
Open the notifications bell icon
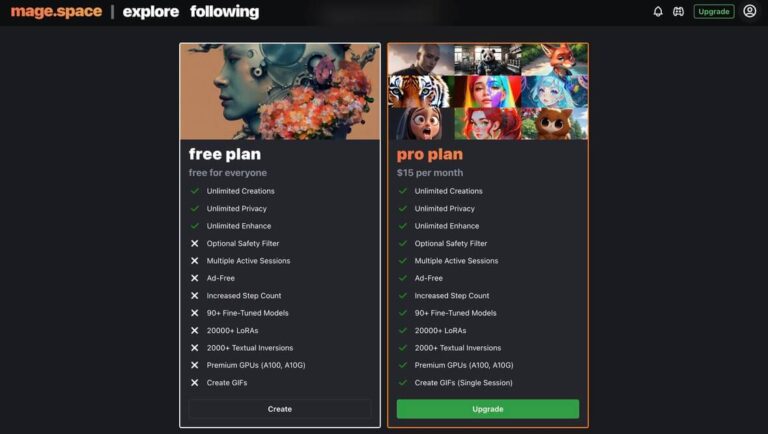[x=658, y=11]
